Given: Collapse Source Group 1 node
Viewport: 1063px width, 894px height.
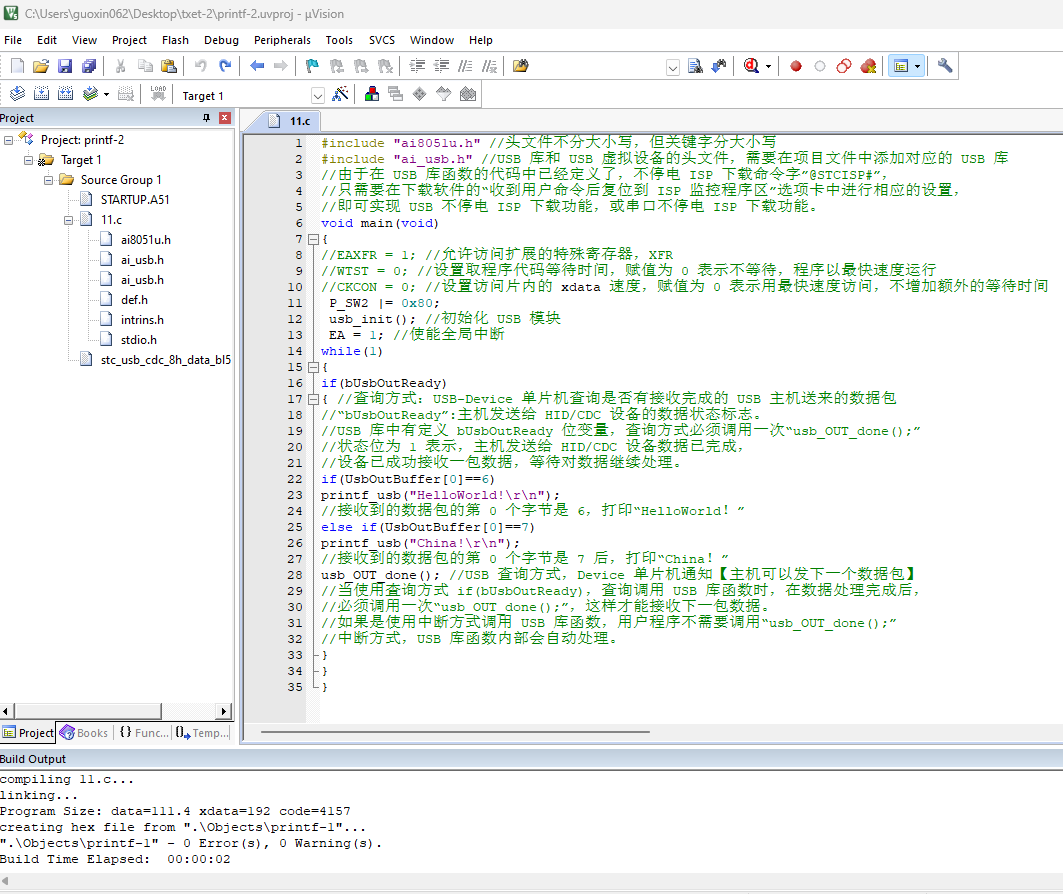Looking at the screenshot, I should [49, 180].
